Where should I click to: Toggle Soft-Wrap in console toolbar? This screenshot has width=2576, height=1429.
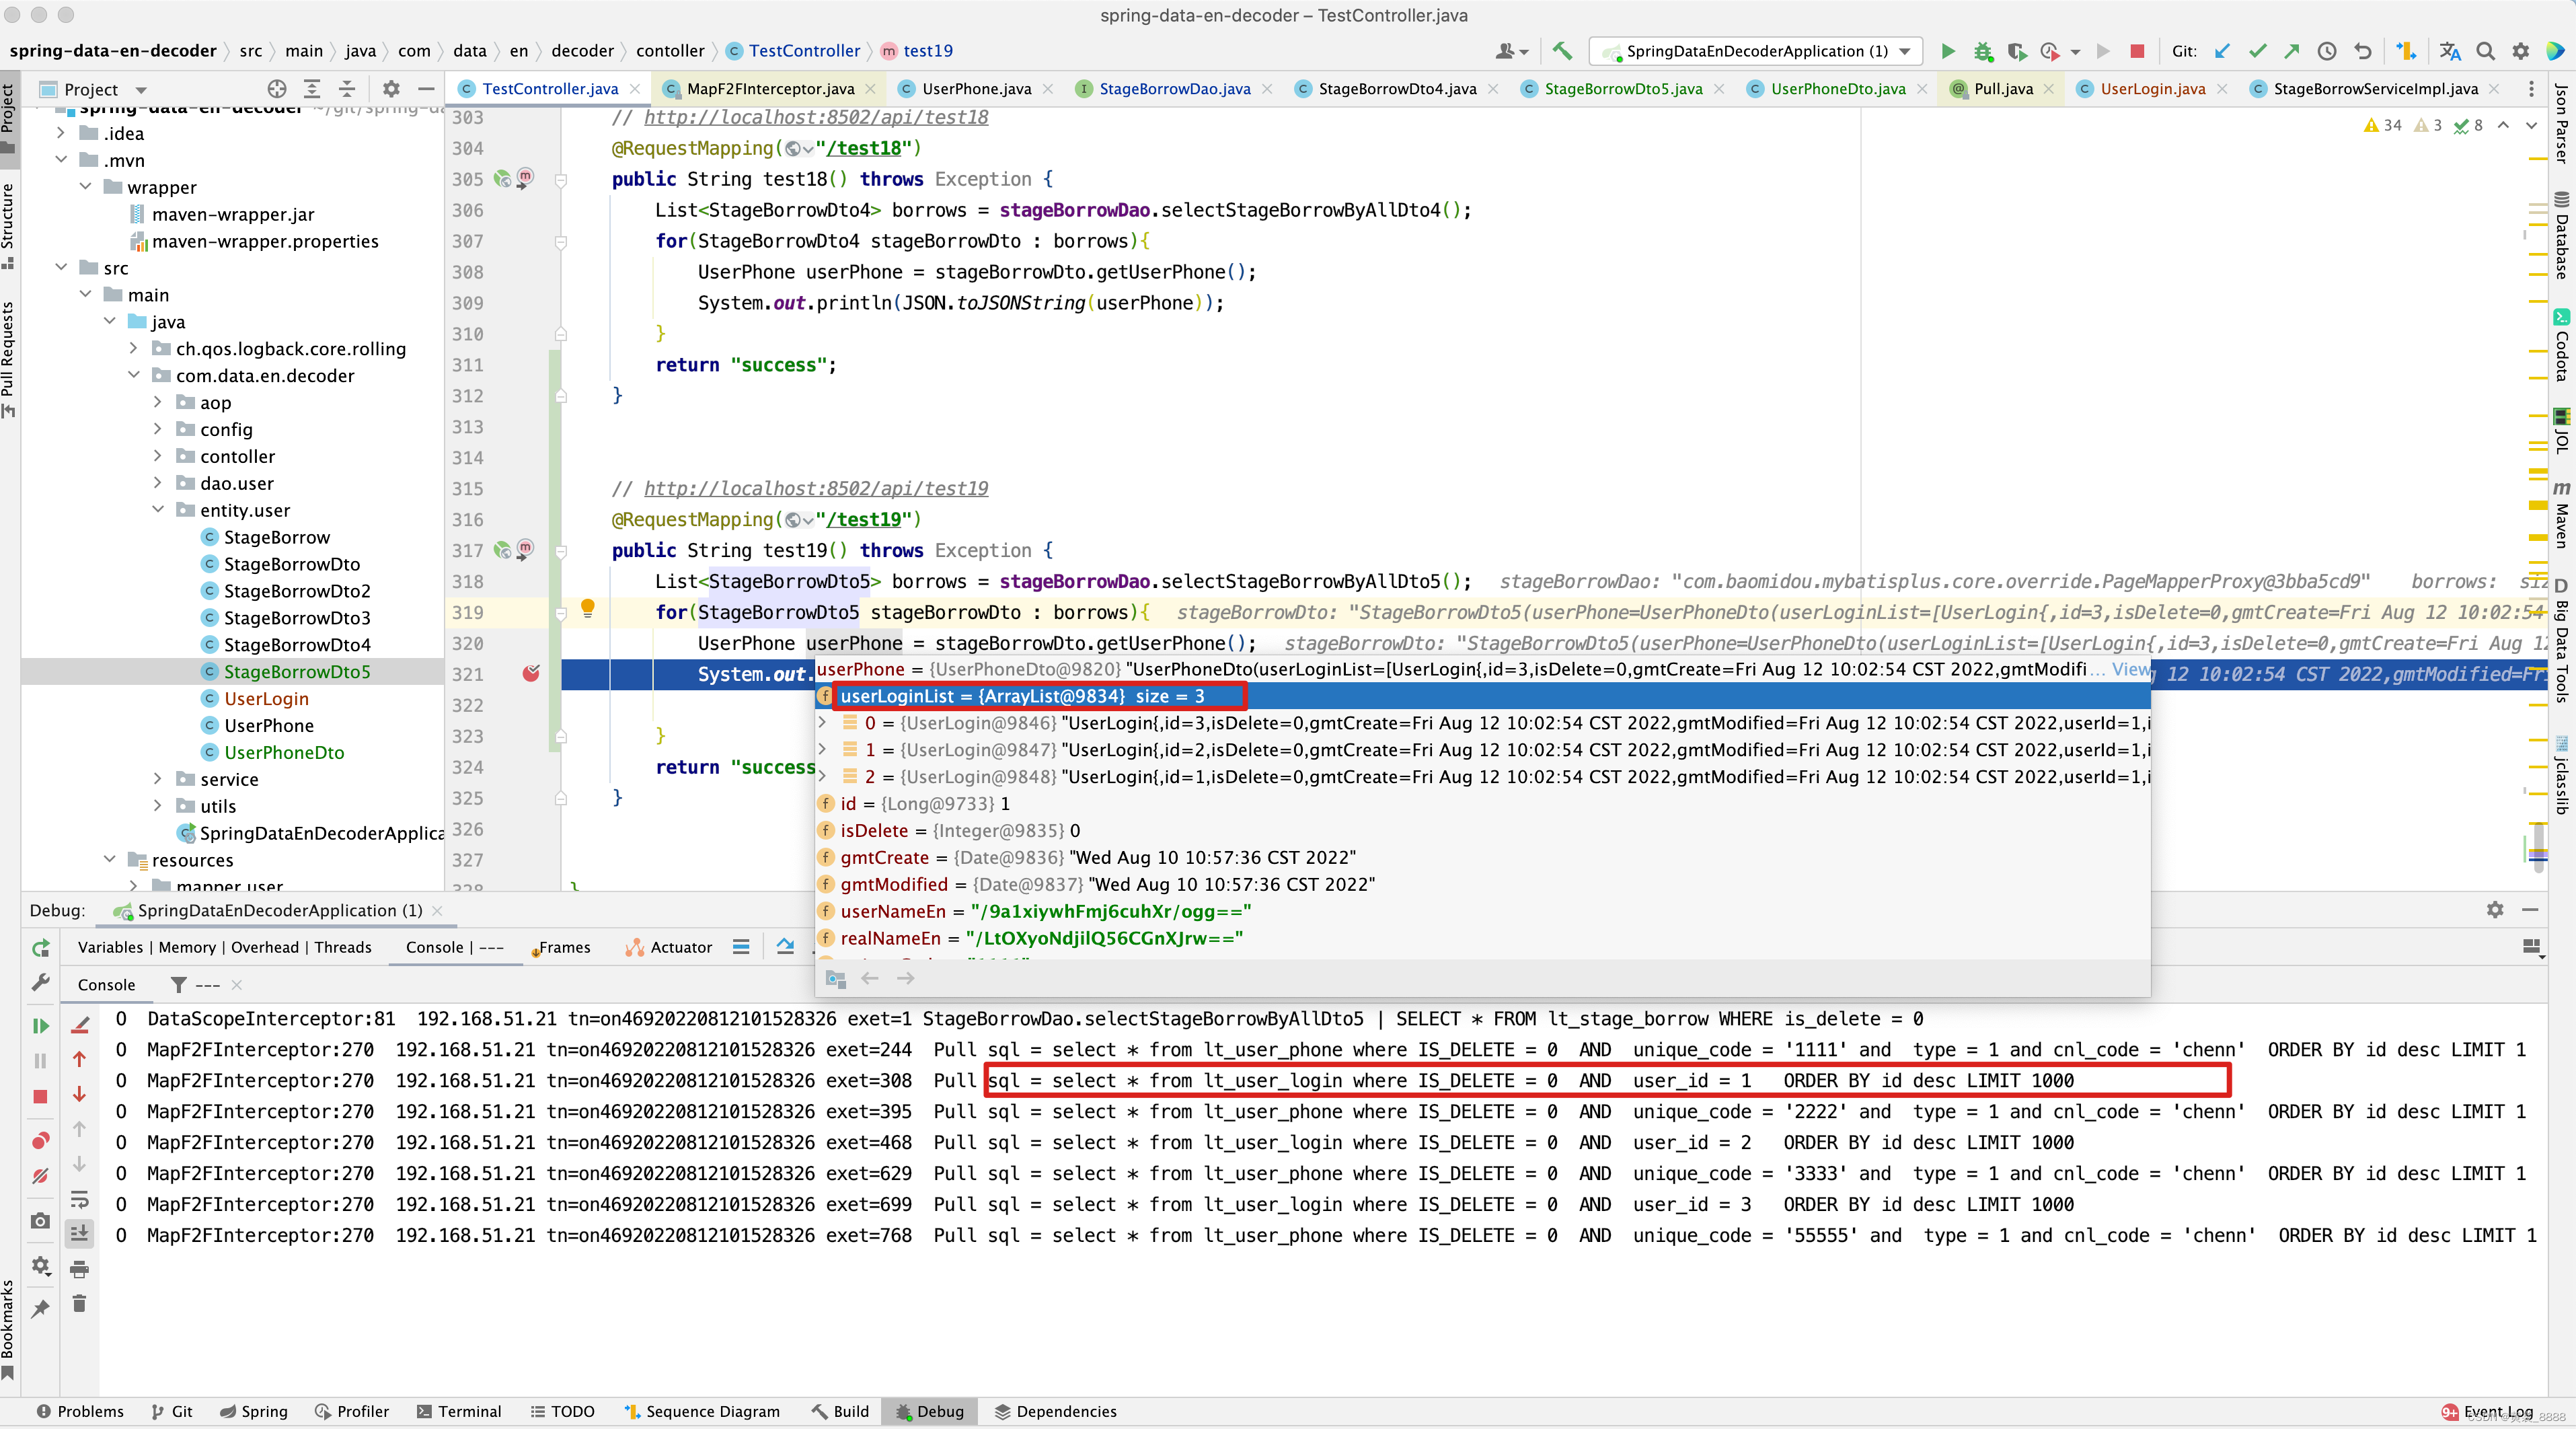tap(79, 1199)
